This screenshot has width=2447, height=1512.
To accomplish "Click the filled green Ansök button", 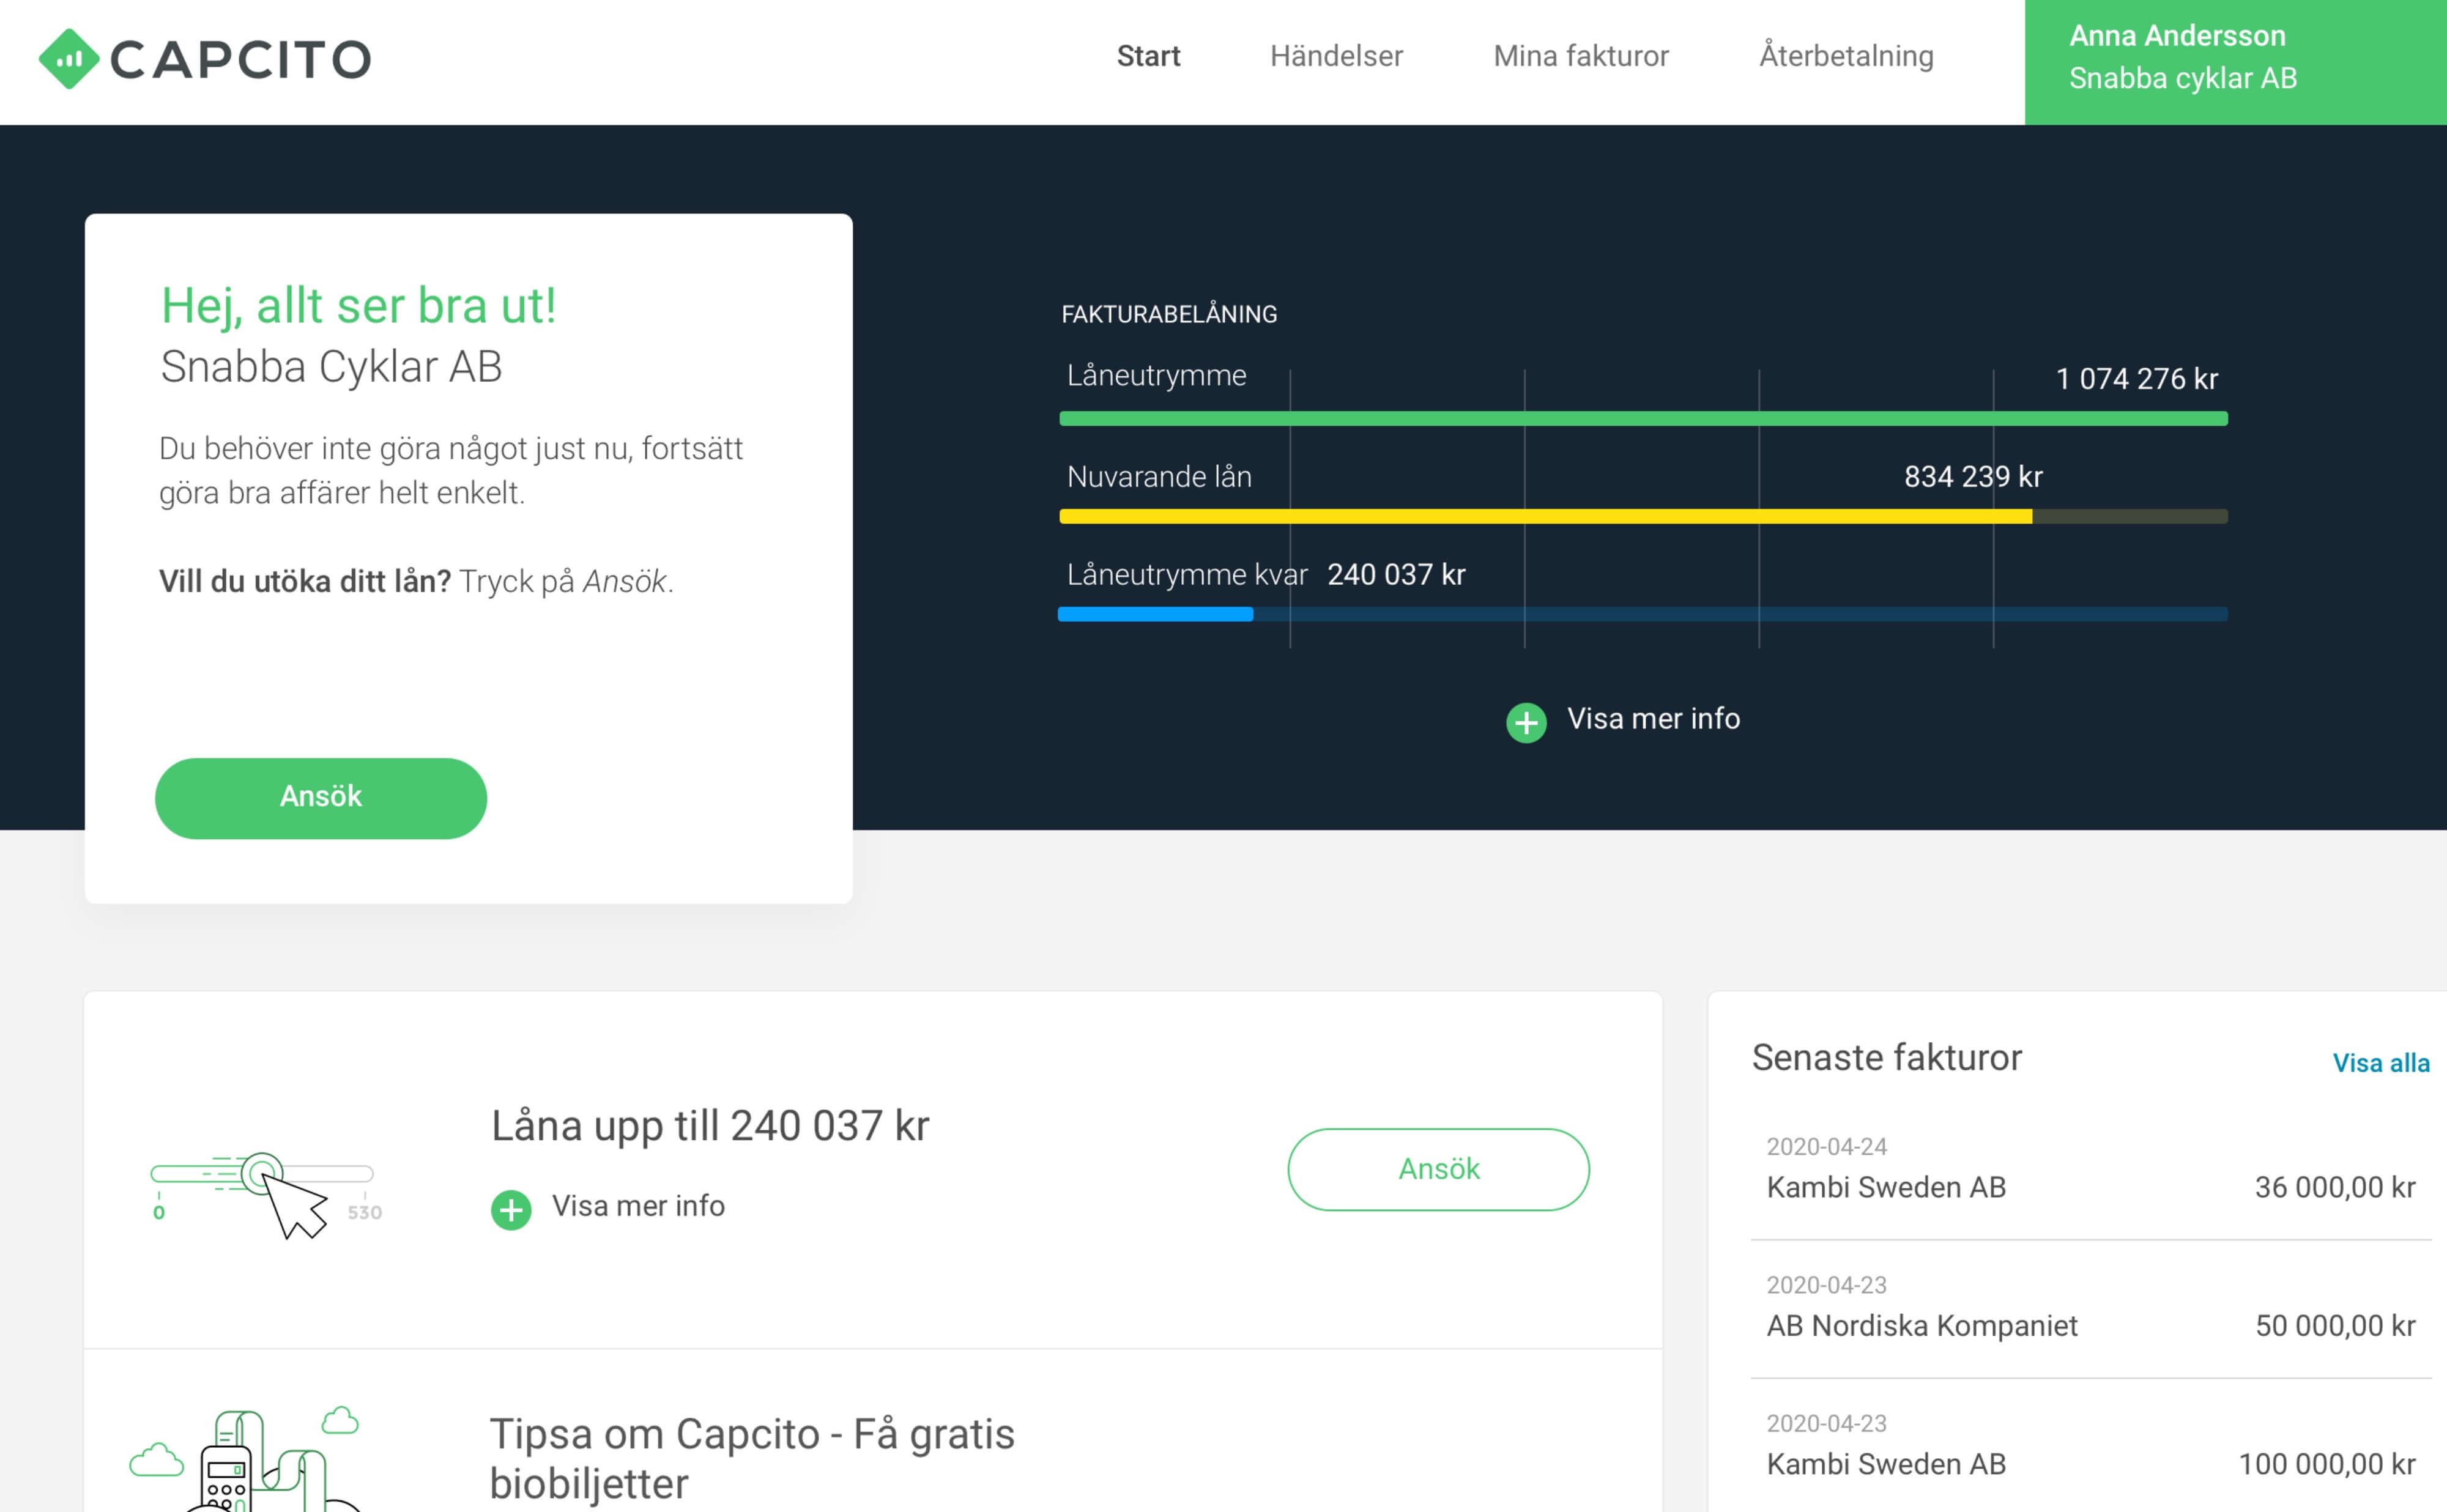I will click(321, 798).
